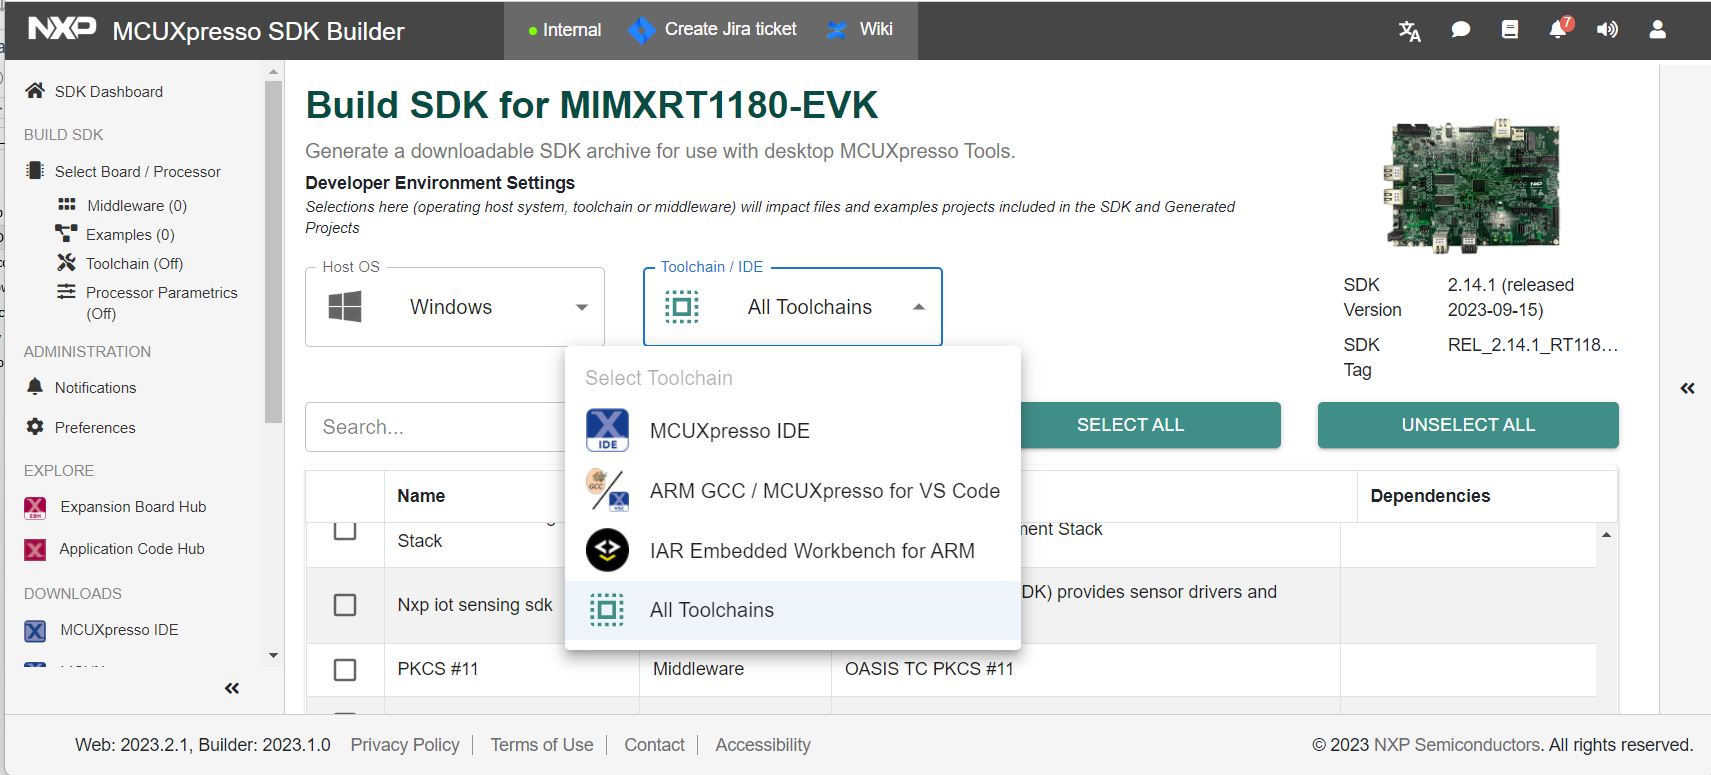Tick the Stack row checkbox
This screenshot has height=775, width=1711.
click(345, 531)
